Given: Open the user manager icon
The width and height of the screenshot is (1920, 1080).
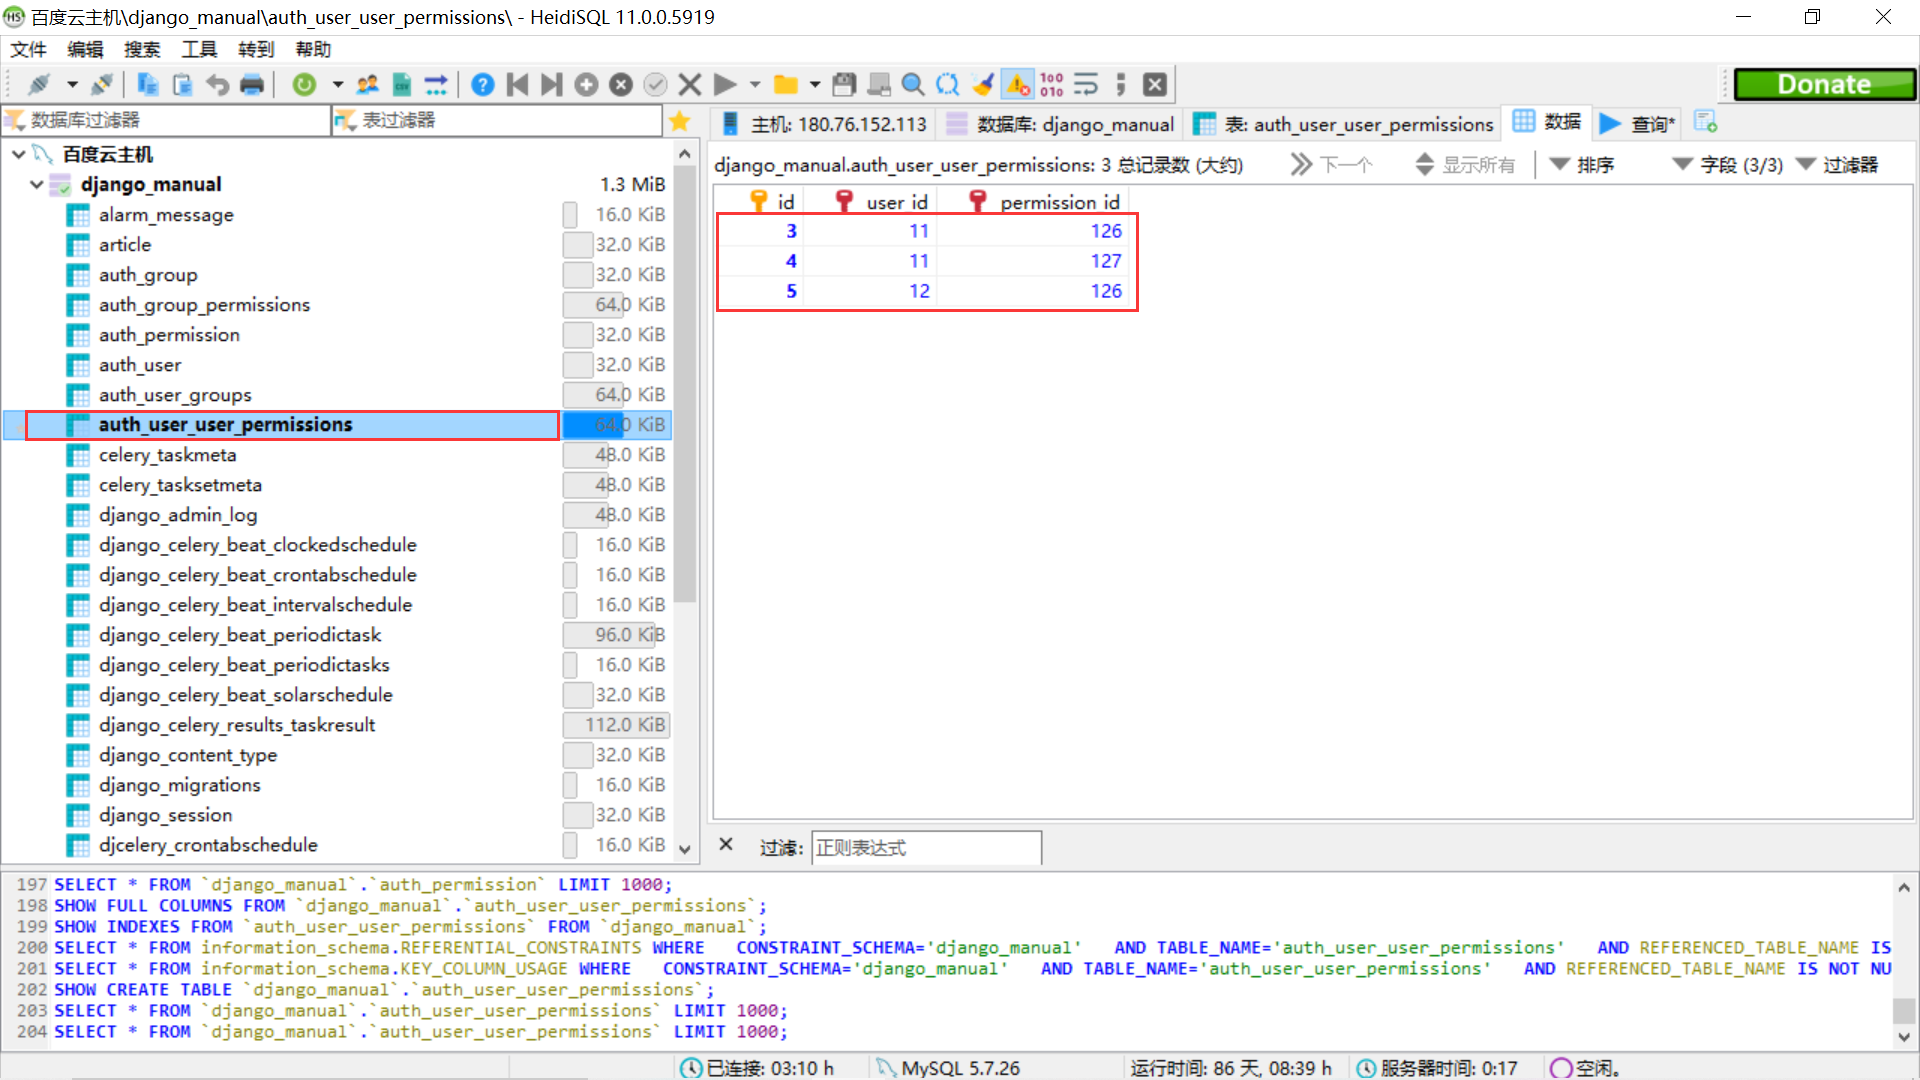Looking at the screenshot, I should [368, 85].
